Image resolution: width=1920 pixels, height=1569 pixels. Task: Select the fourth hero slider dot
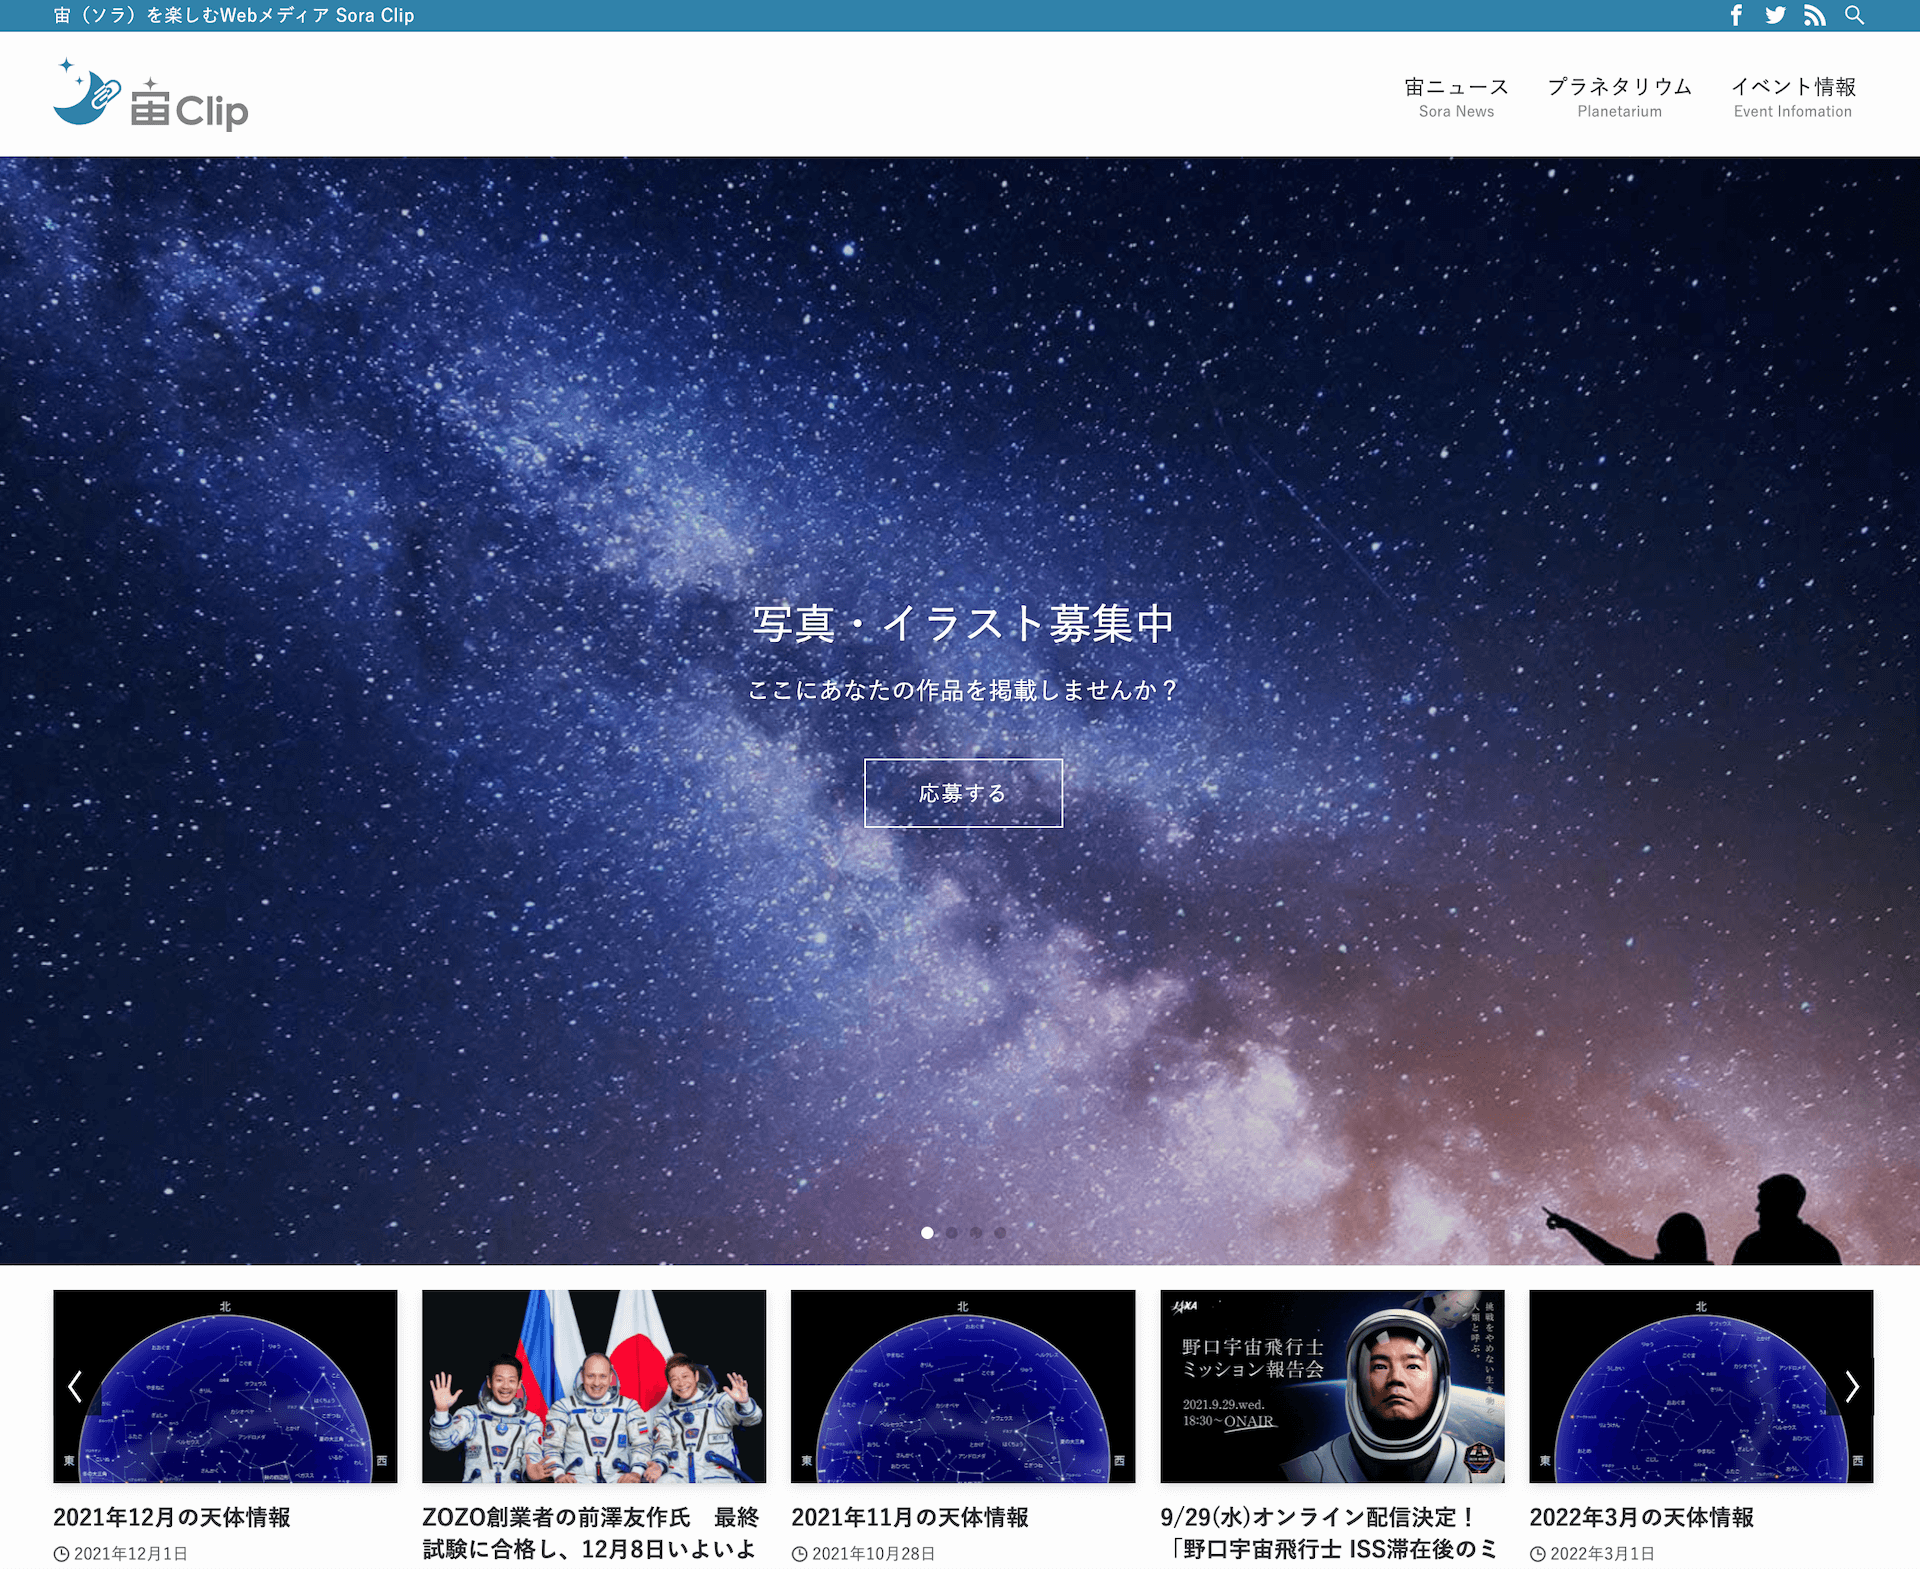coord(1000,1232)
